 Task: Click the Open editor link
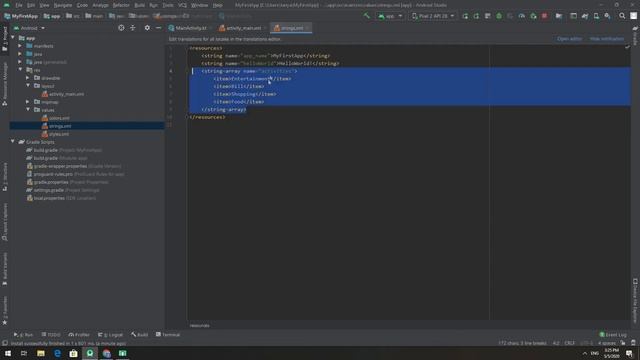[569, 39]
